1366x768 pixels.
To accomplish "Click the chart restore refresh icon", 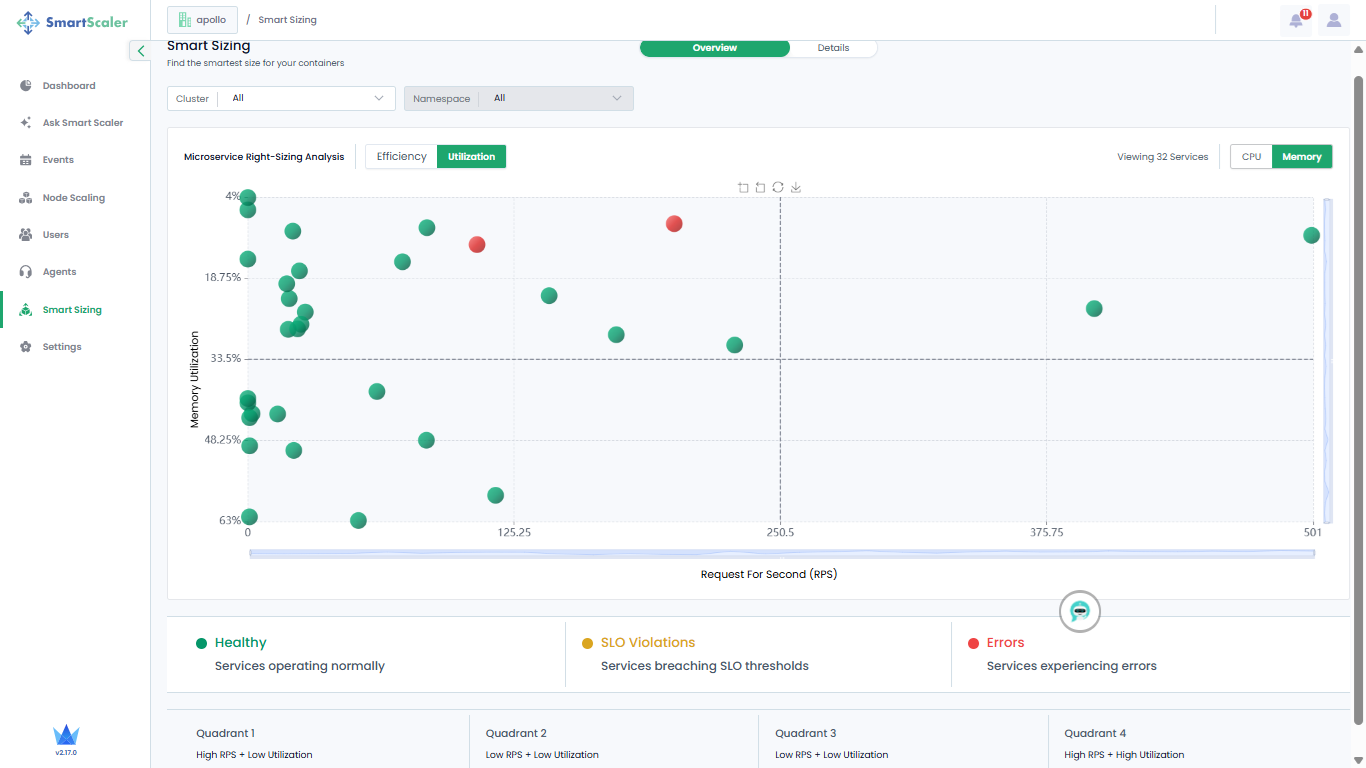I will tap(778, 187).
